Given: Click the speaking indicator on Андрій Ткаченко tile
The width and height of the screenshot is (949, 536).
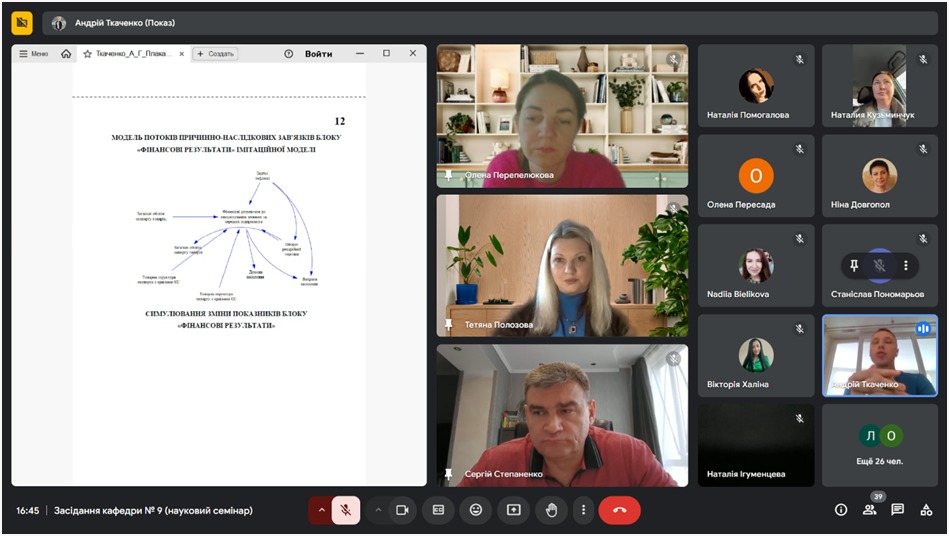Looking at the screenshot, I should click(x=923, y=328).
